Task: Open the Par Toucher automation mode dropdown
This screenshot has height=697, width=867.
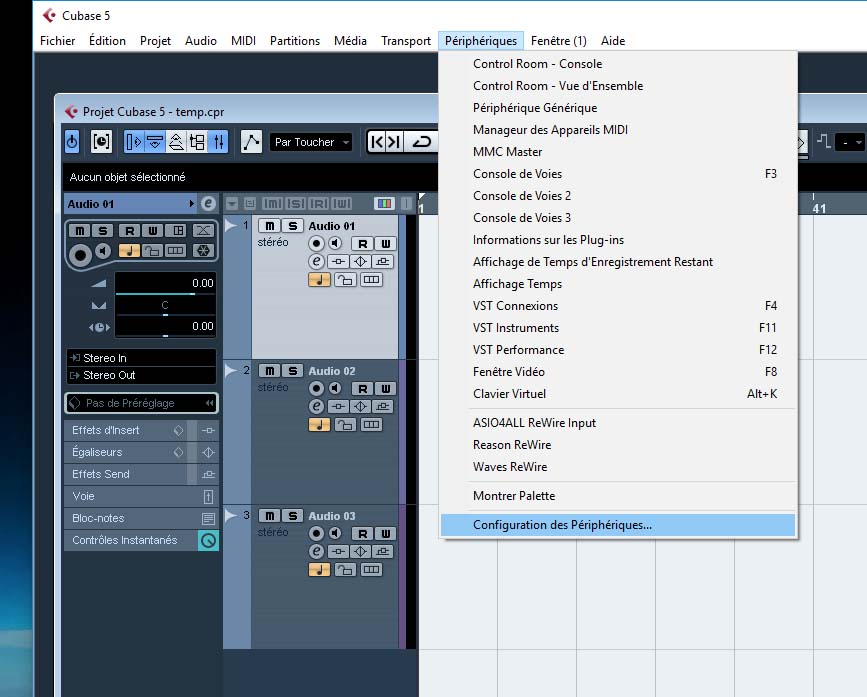Action: 311,142
